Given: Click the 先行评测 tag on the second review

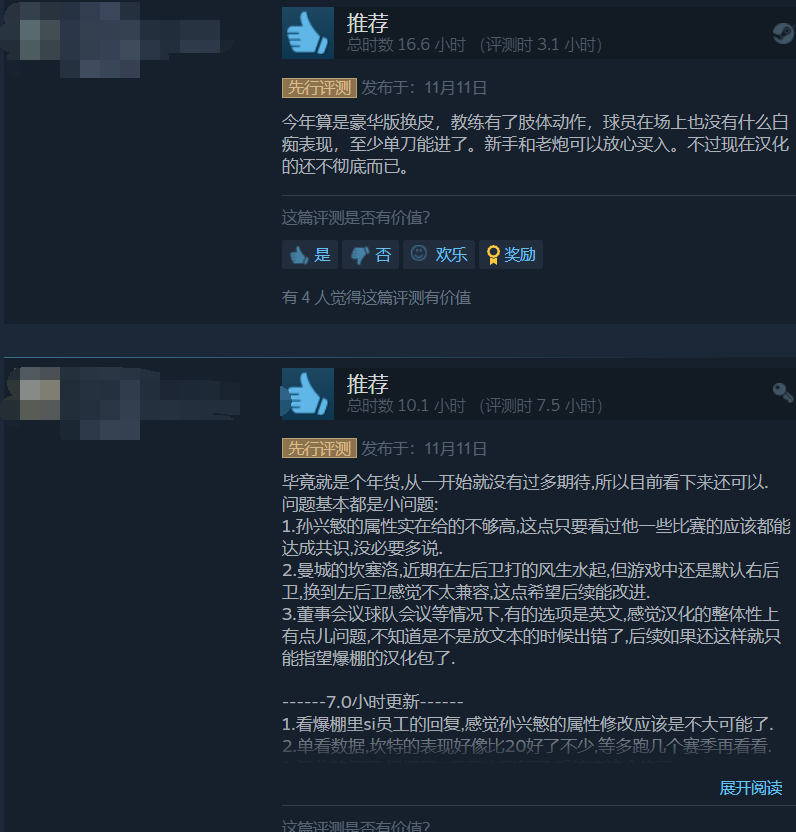Looking at the screenshot, I should [x=319, y=448].
